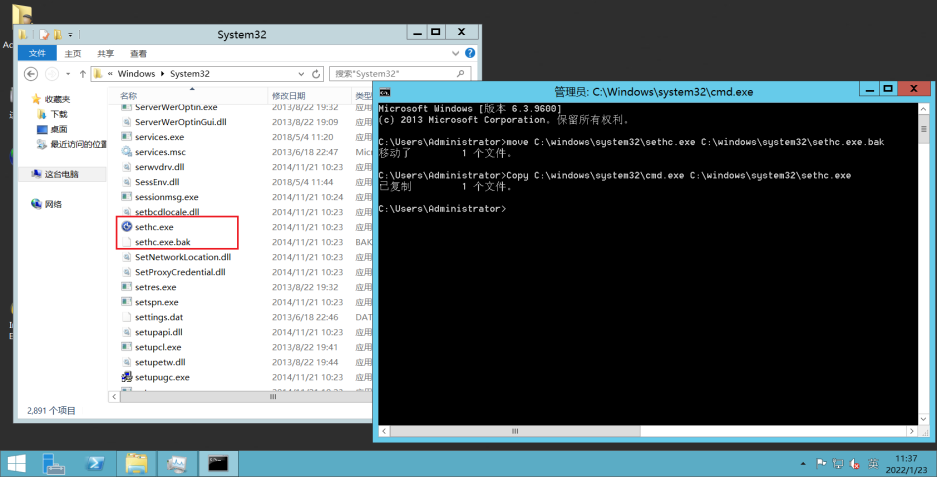This screenshot has width=937, height=477.
Task: Open the 主页 ribbon tab
Action: pos(73,54)
